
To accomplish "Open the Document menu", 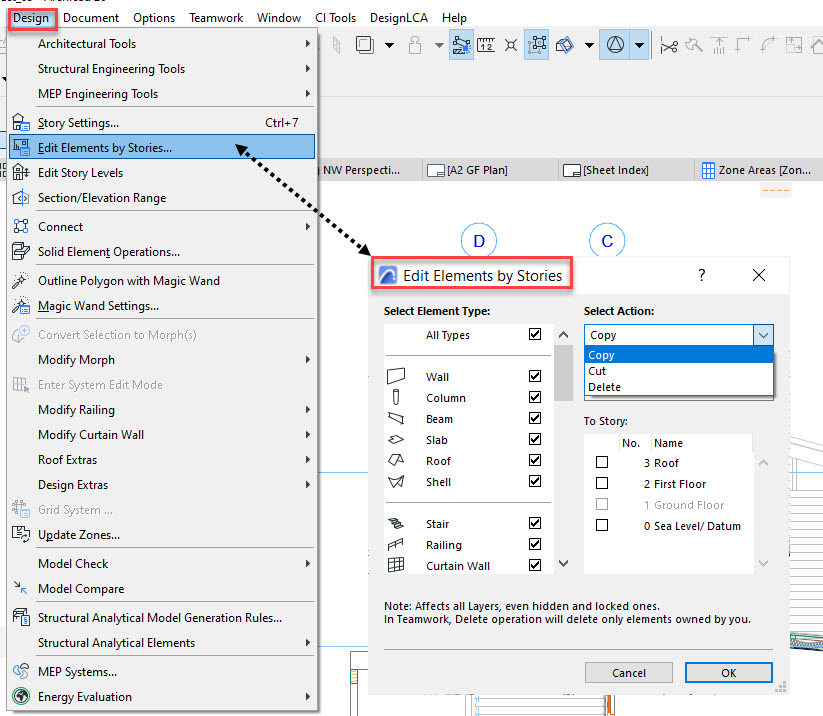I will click(x=91, y=18).
